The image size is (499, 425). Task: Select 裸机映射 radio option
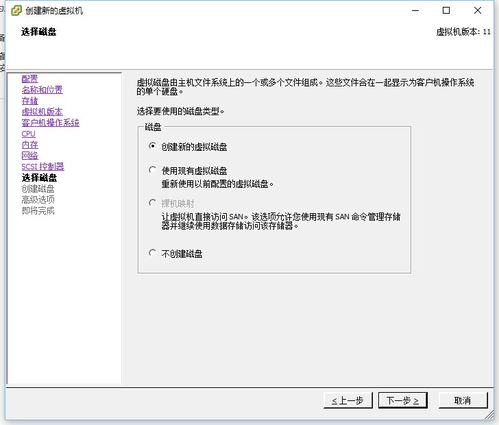pos(152,203)
